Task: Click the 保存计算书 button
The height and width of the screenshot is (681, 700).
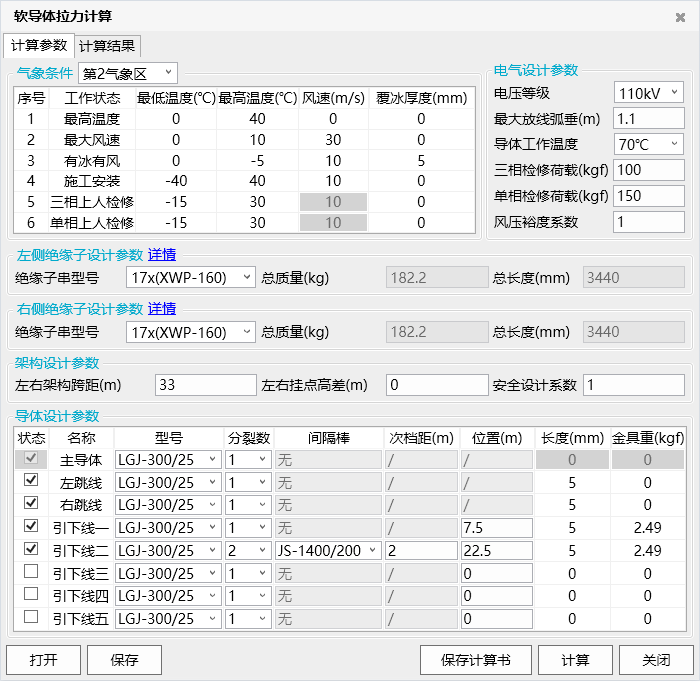Action: [x=475, y=660]
